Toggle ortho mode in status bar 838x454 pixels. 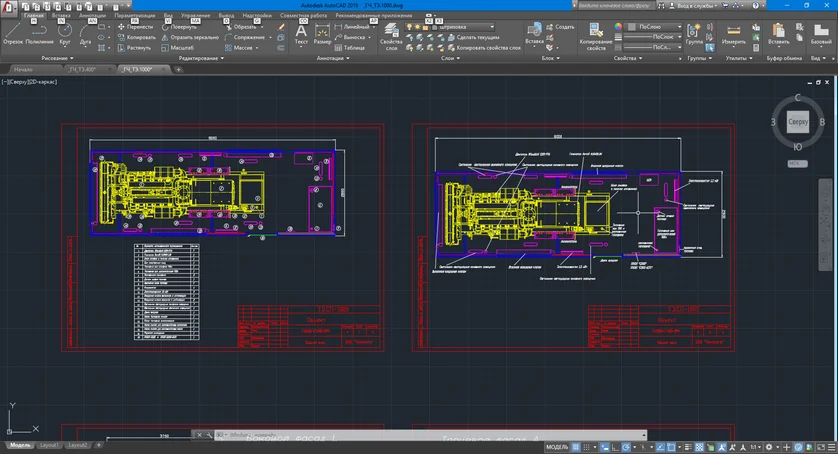615,447
